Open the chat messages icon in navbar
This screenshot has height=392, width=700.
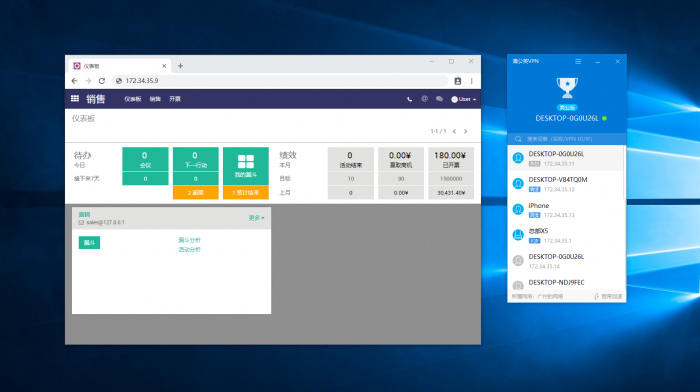[439, 99]
